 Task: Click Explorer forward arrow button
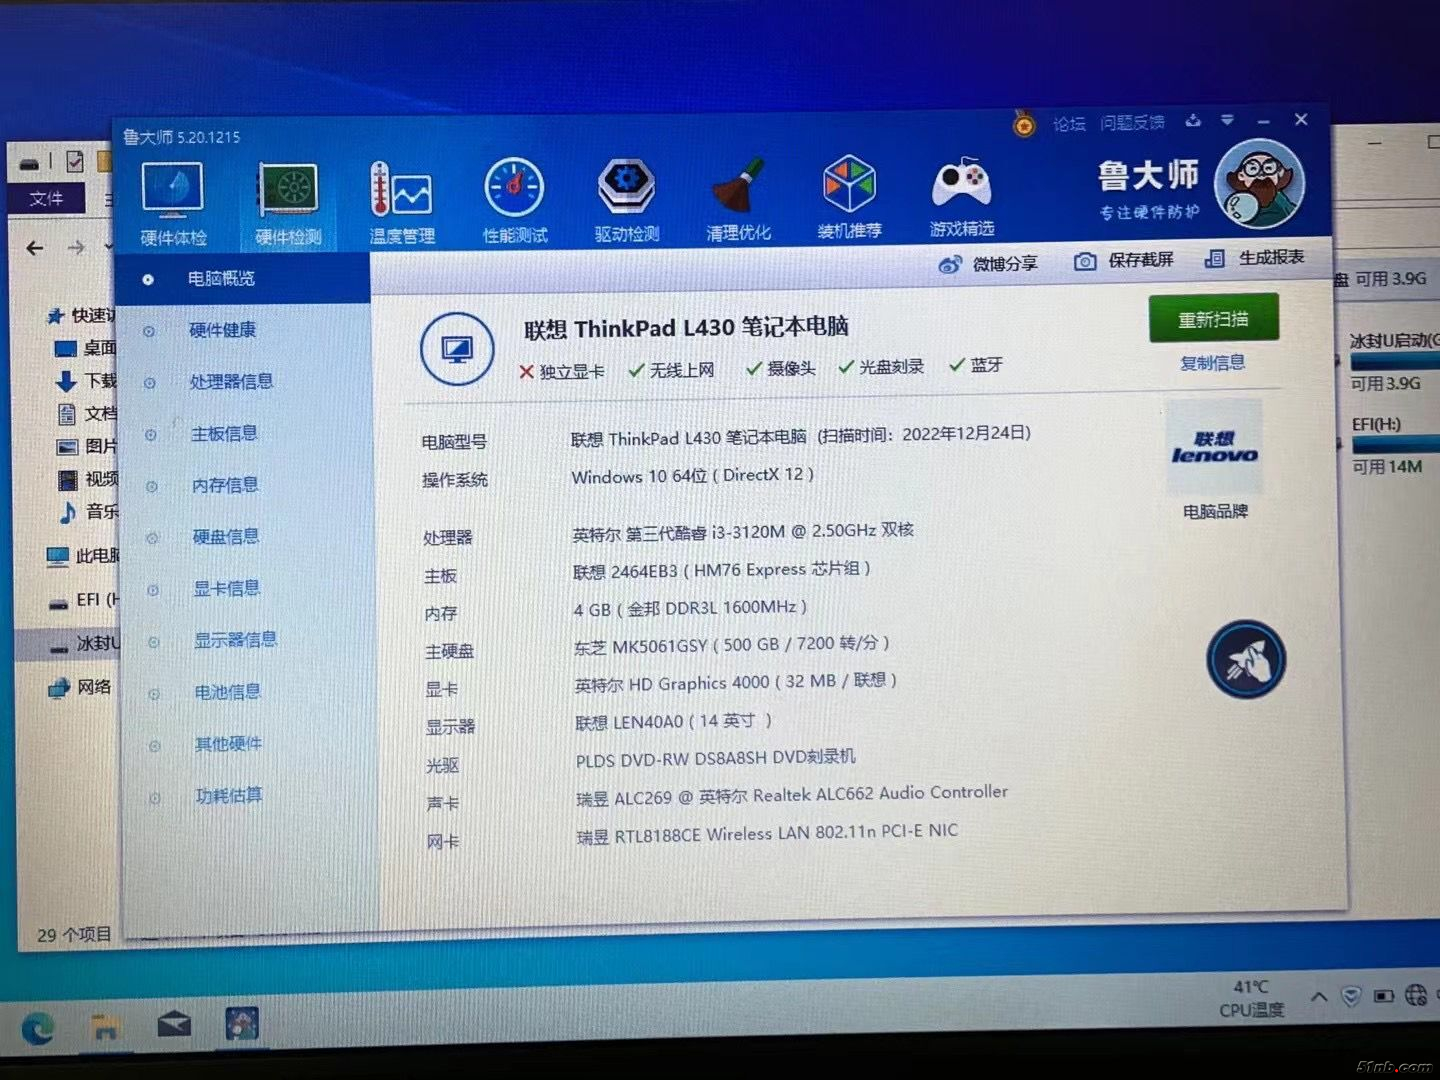point(76,246)
